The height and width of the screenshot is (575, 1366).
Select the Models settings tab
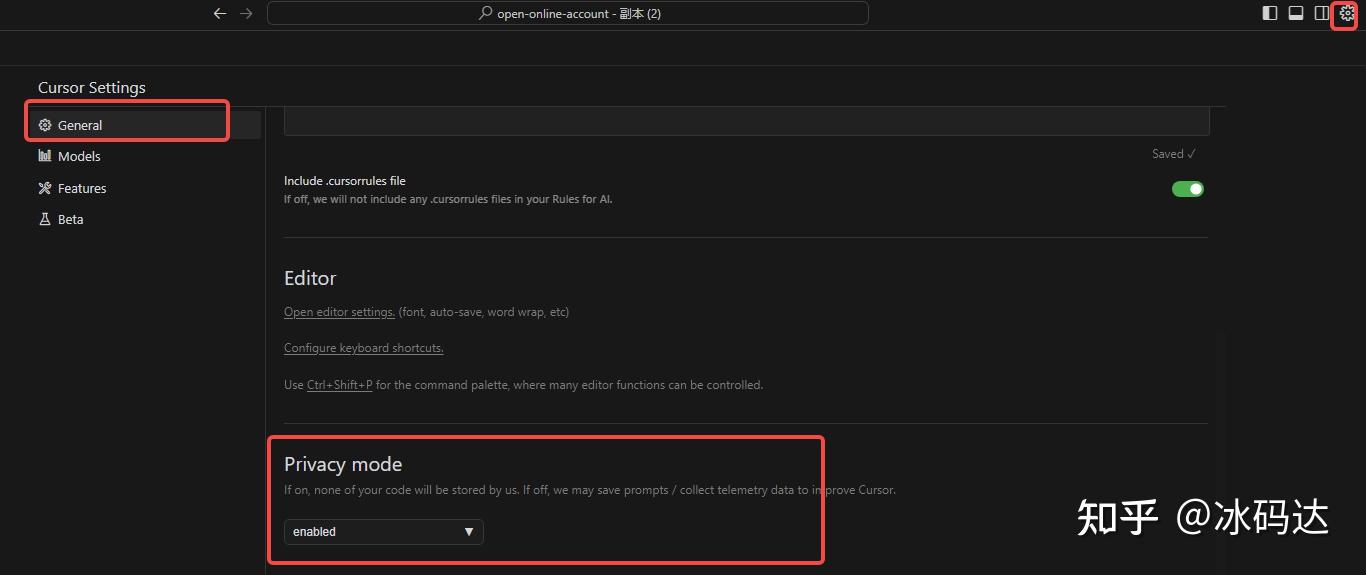(145, 156)
